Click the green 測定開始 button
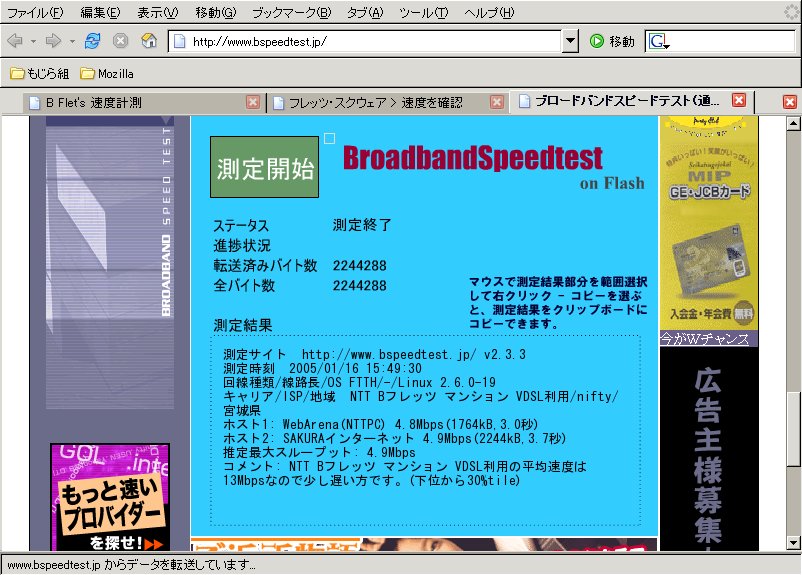Image resolution: width=802 pixels, height=575 pixels. pyautogui.click(x=264, y=167)
